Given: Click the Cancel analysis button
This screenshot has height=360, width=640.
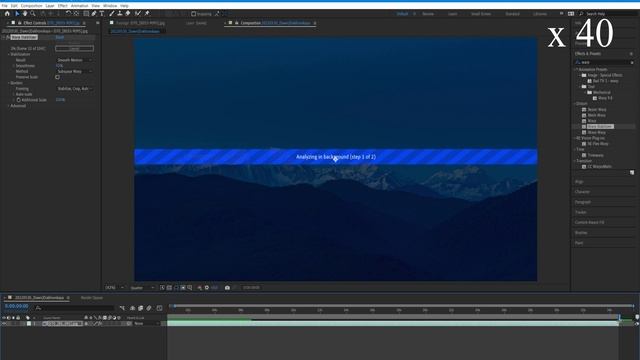Looking at the screenshot, I should tap(74, 48).
